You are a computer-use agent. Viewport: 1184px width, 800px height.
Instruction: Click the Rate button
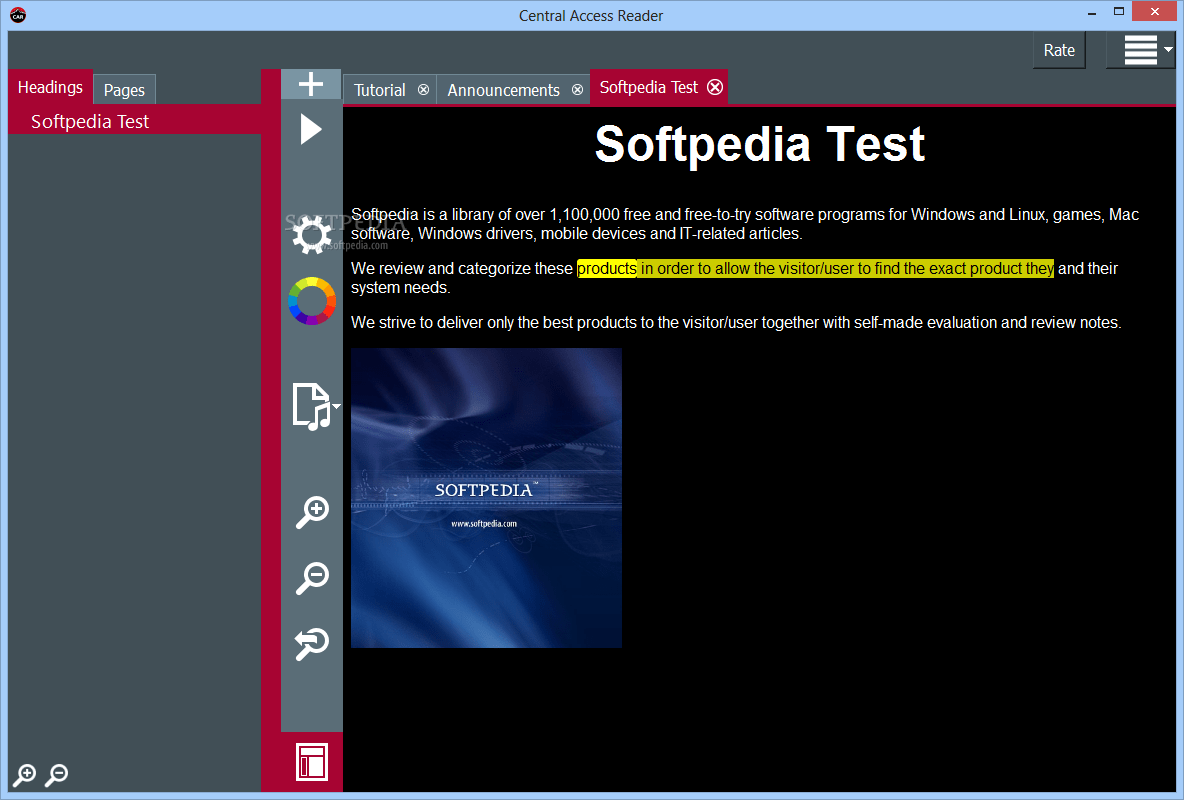tap(1059, 49)
